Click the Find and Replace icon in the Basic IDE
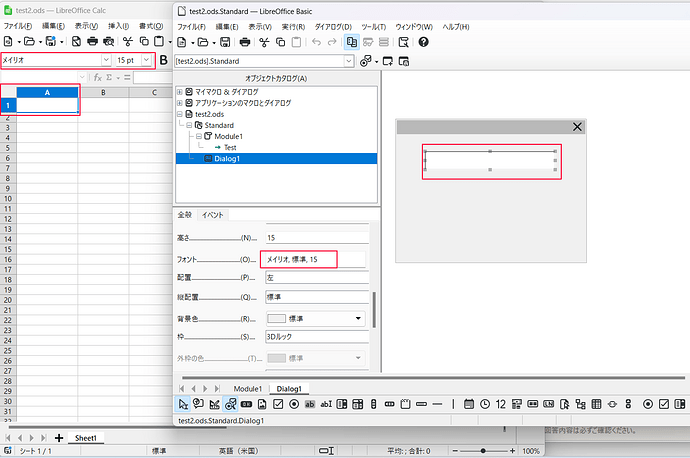The height and width of the screenshot is (458, 690). coord(403,42)
